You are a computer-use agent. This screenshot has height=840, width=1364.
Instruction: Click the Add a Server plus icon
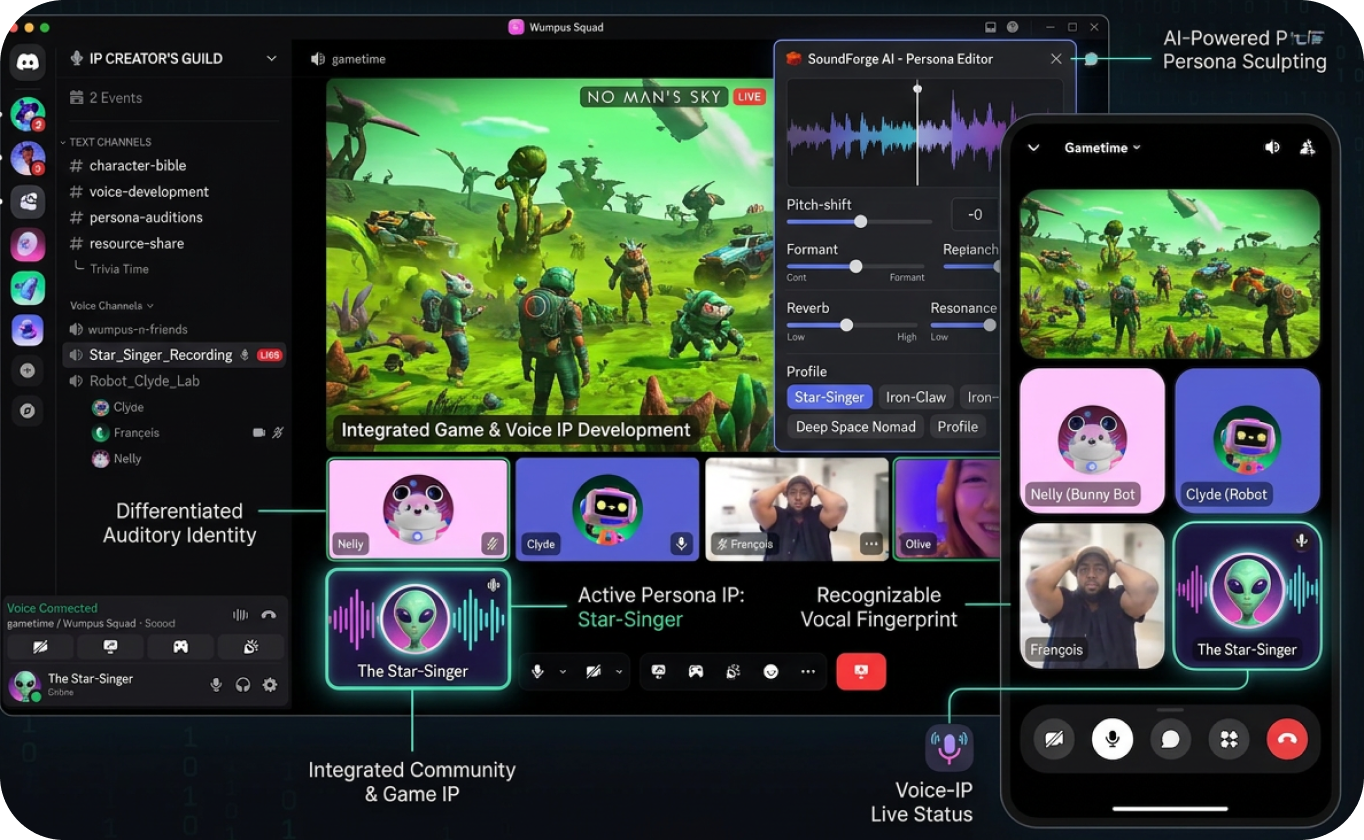(27, 370)
